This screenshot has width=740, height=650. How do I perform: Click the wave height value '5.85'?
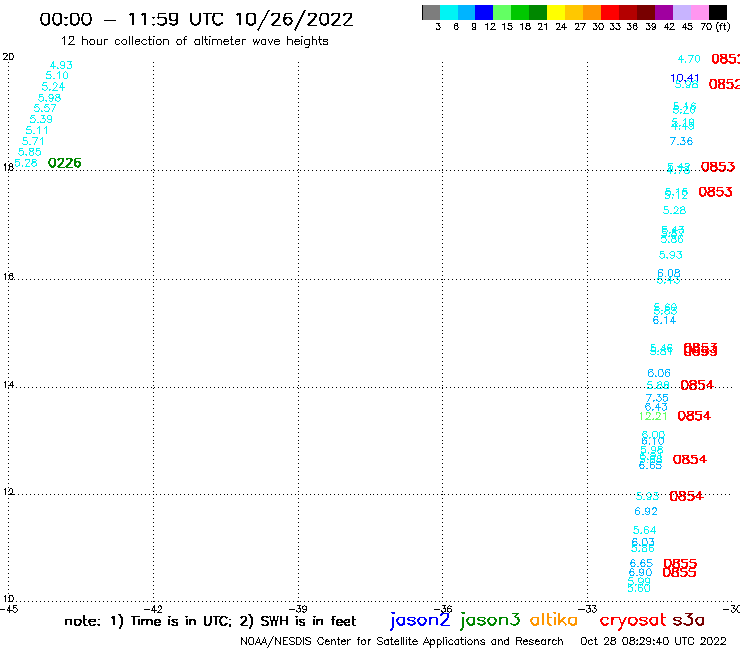tap(30, 152)
